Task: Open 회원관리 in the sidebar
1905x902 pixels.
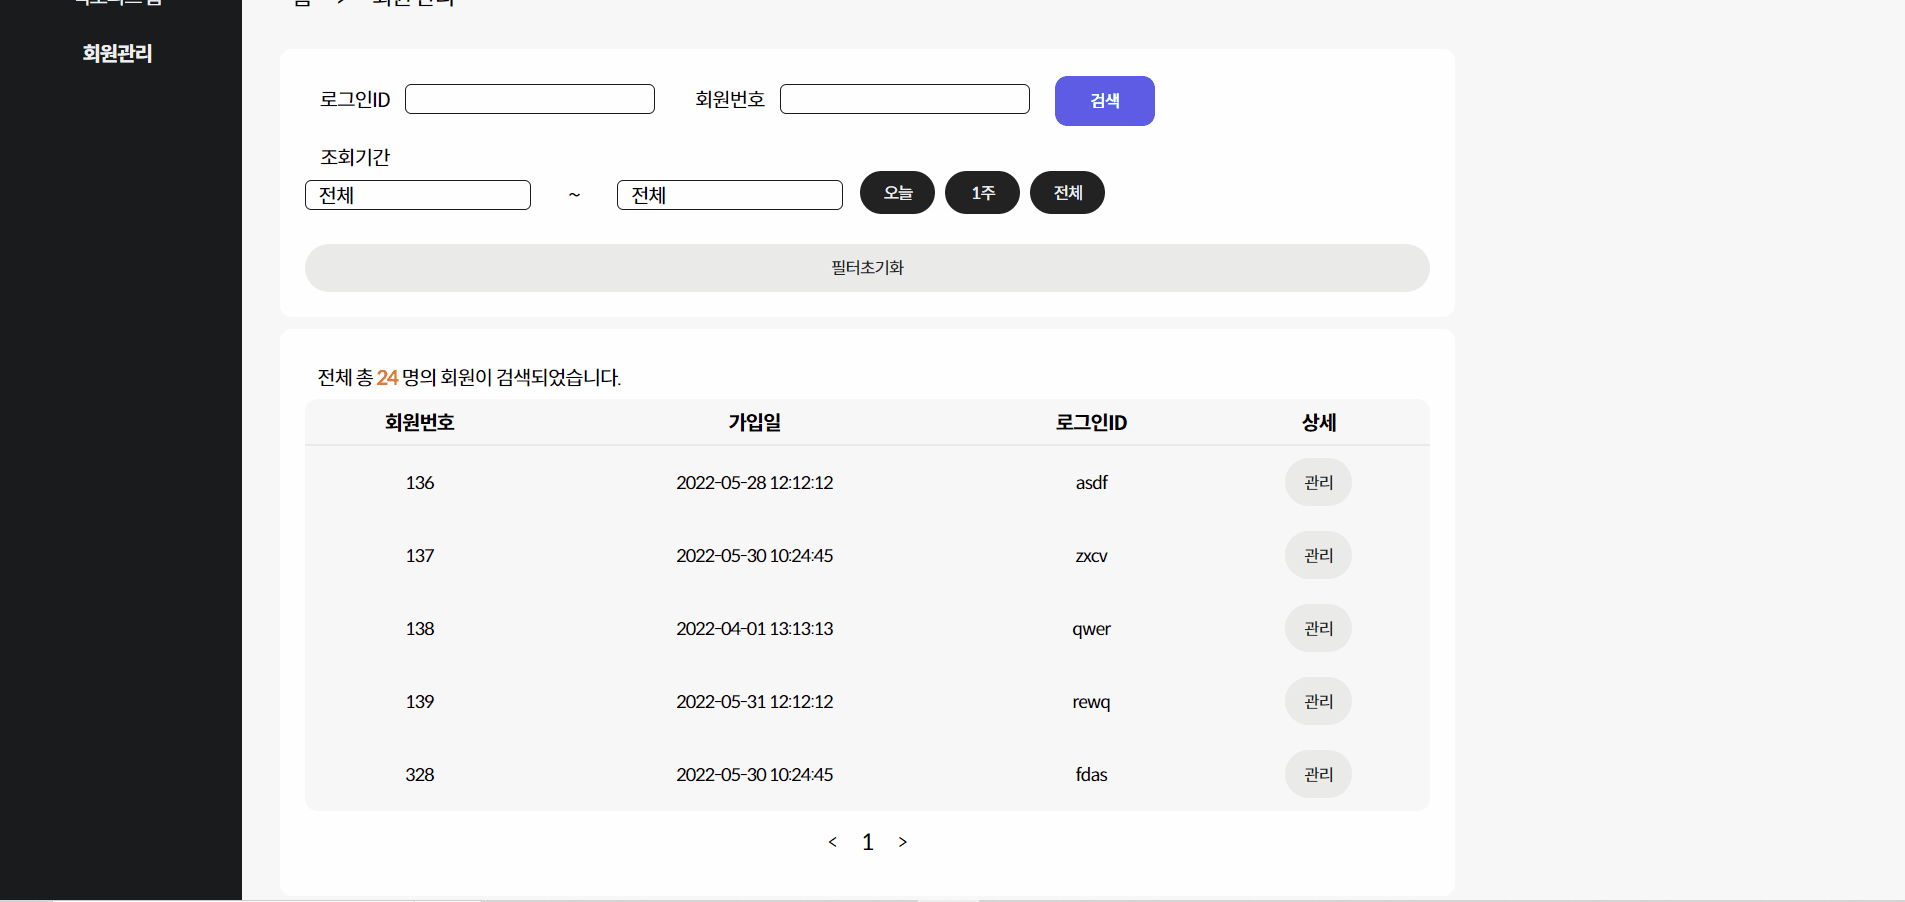Action: click(117, 53)
